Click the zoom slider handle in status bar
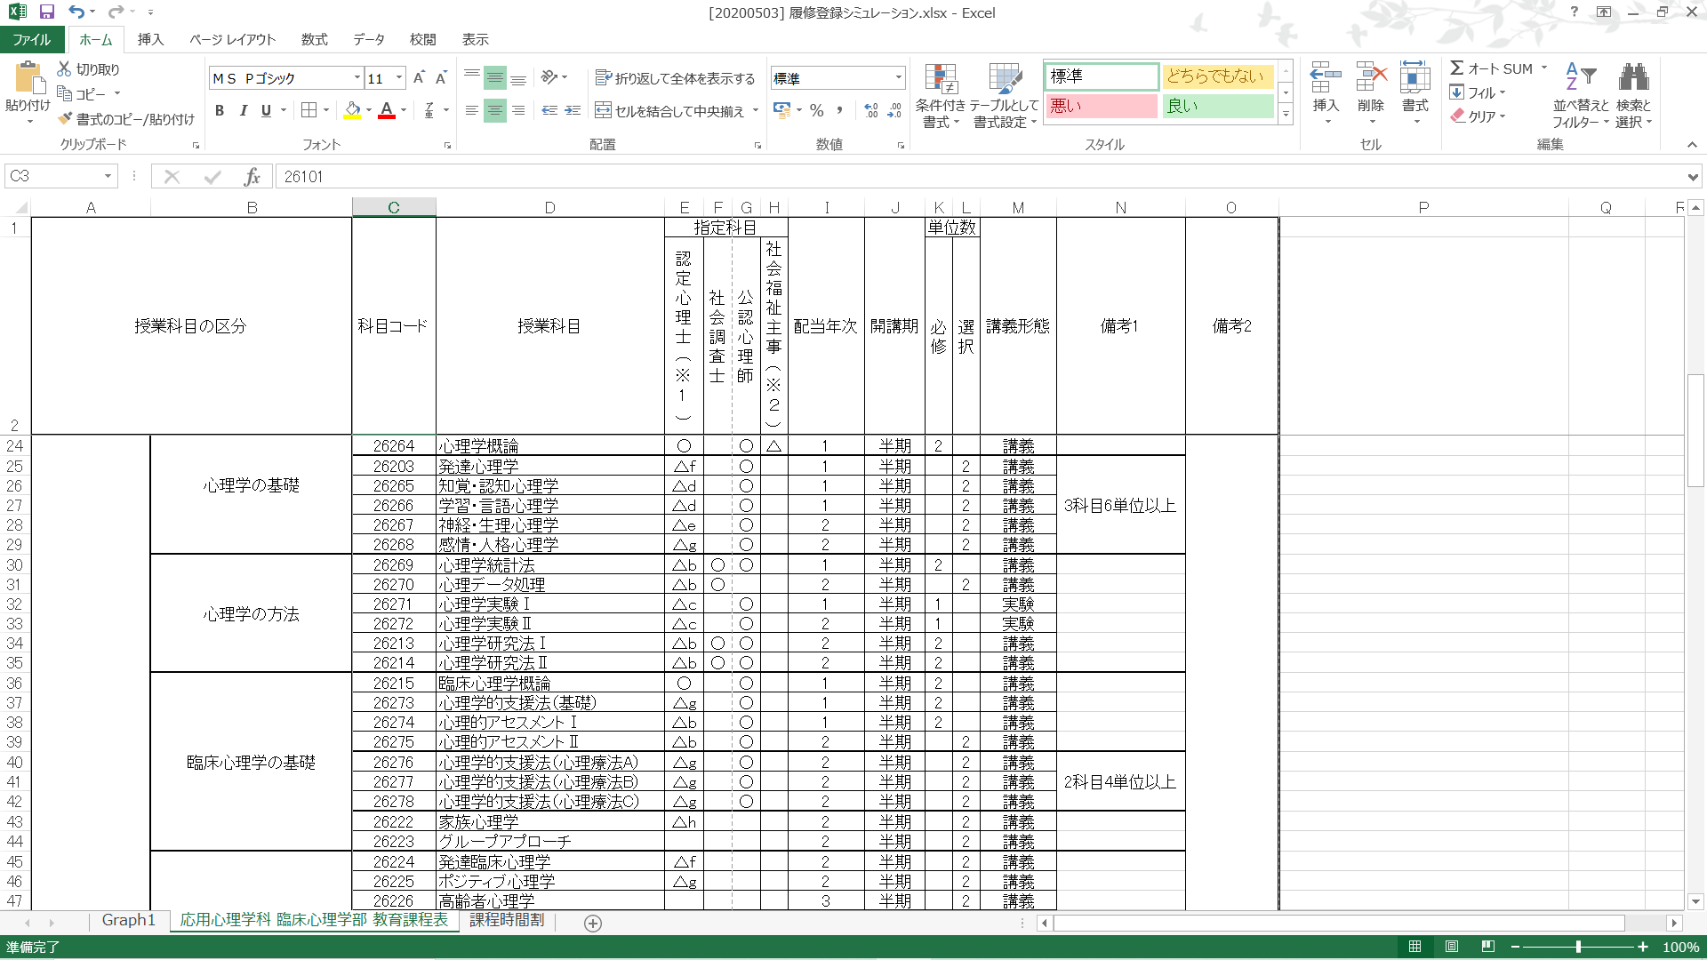The image size is (1707, 960). point(1578,947)
